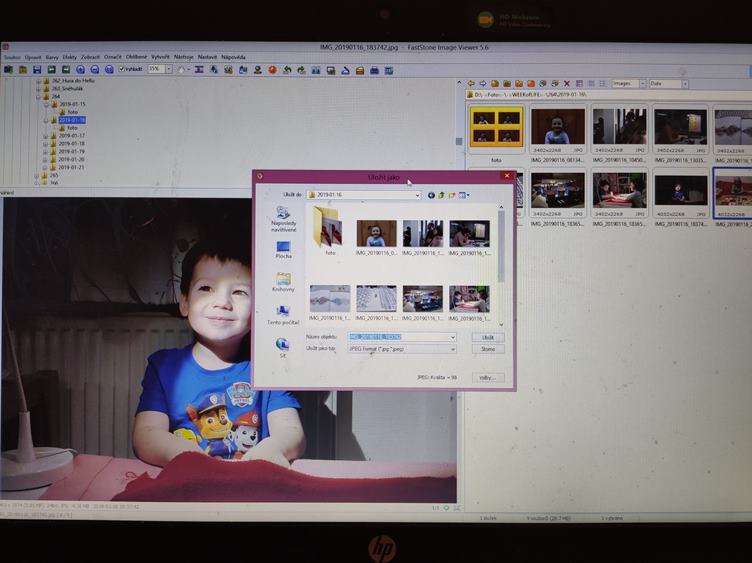Open the Efekty menu
Image resolution: width=752 pixels, height=563 pixels.
(69, 57)
